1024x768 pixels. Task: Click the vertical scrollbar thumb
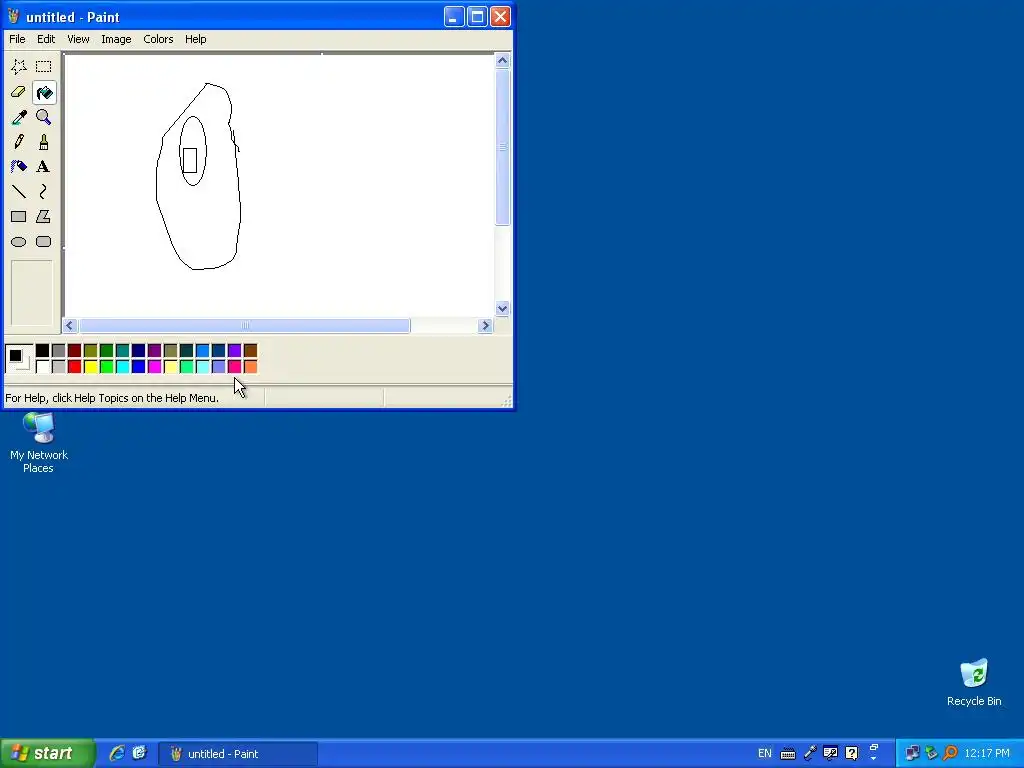point(502,147)
